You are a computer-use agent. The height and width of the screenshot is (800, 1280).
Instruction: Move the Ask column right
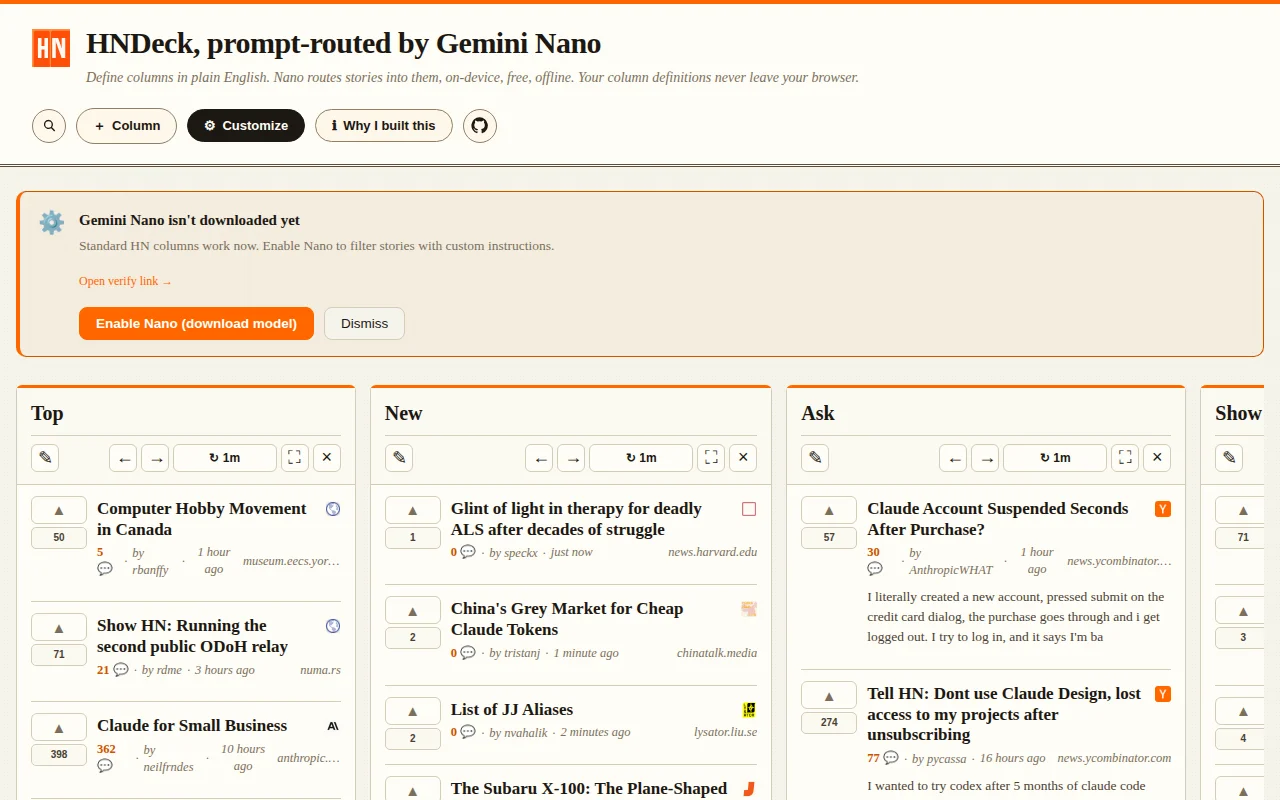pyautogui.click(x=985, y=458)
